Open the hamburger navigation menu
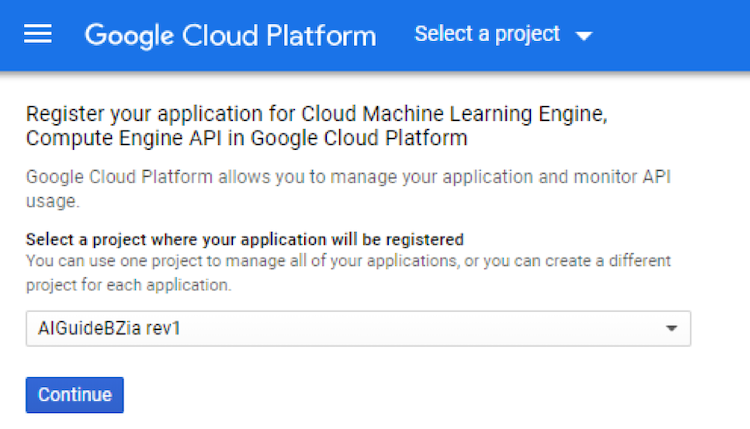This screenshot has height=429, width=750. (x=37, y=35)
